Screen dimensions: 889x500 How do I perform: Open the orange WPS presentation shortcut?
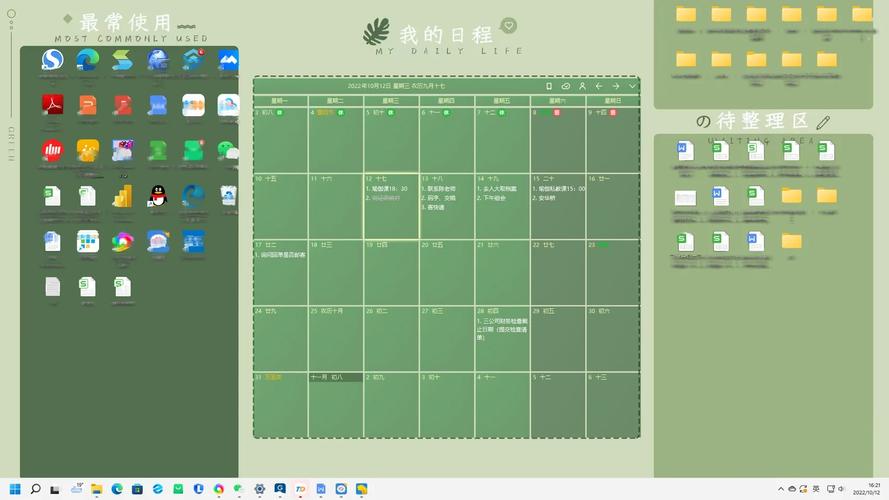(88, 105)
